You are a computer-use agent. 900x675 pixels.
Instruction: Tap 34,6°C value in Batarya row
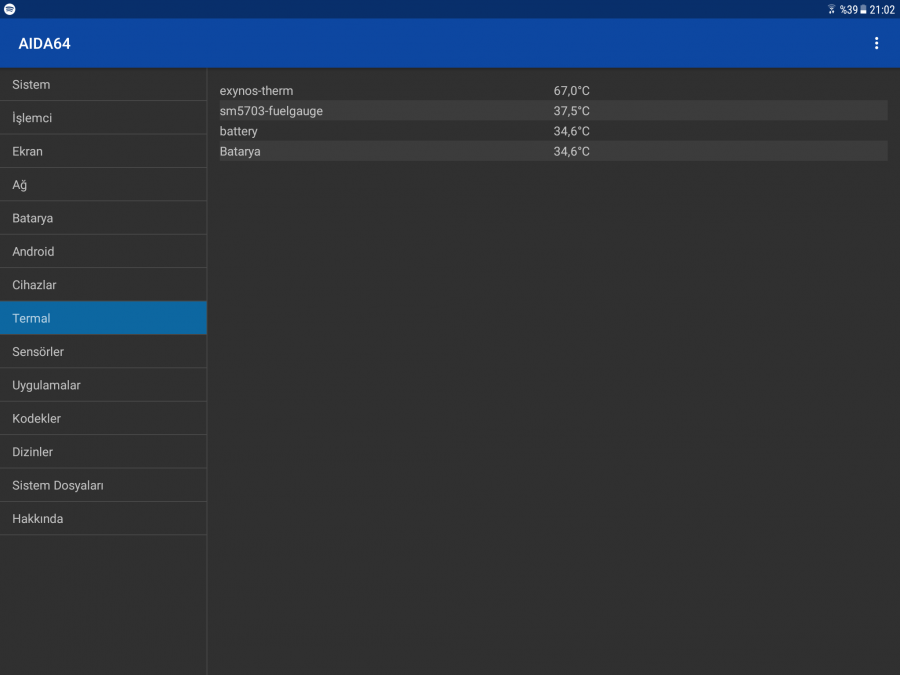point(571,152)
